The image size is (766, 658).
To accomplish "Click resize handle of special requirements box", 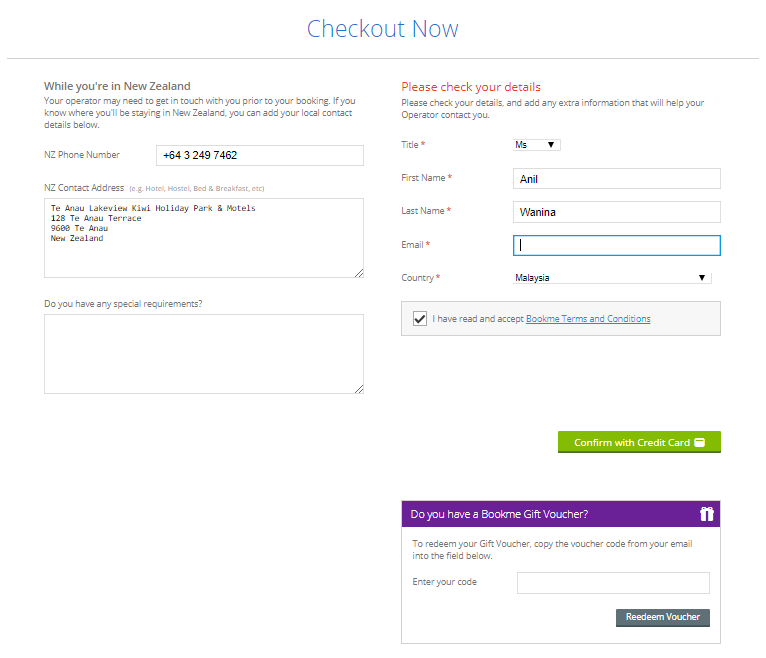I will [359, 389].
